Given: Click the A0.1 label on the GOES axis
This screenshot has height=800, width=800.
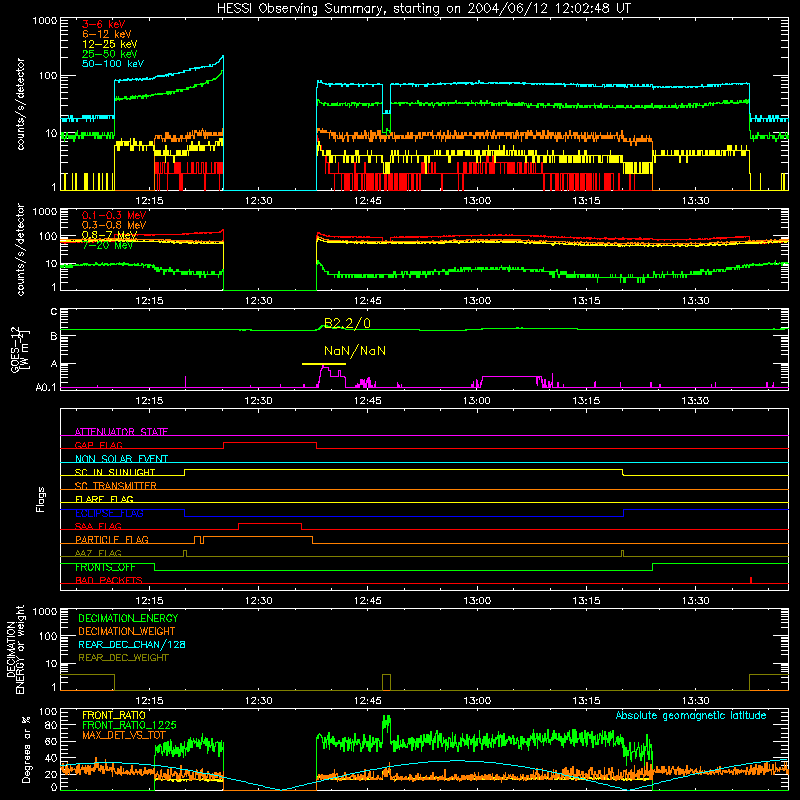Looking at the screenshot, I should (45, 388).
